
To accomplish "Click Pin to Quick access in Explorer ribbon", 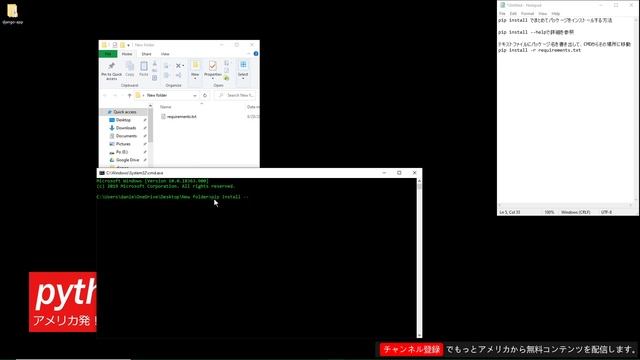I will [111, 71].
